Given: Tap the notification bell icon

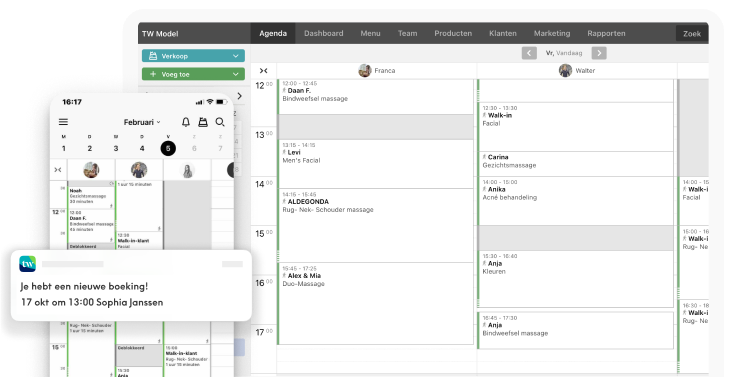Looking at the screenshot, I should (186, 122).
